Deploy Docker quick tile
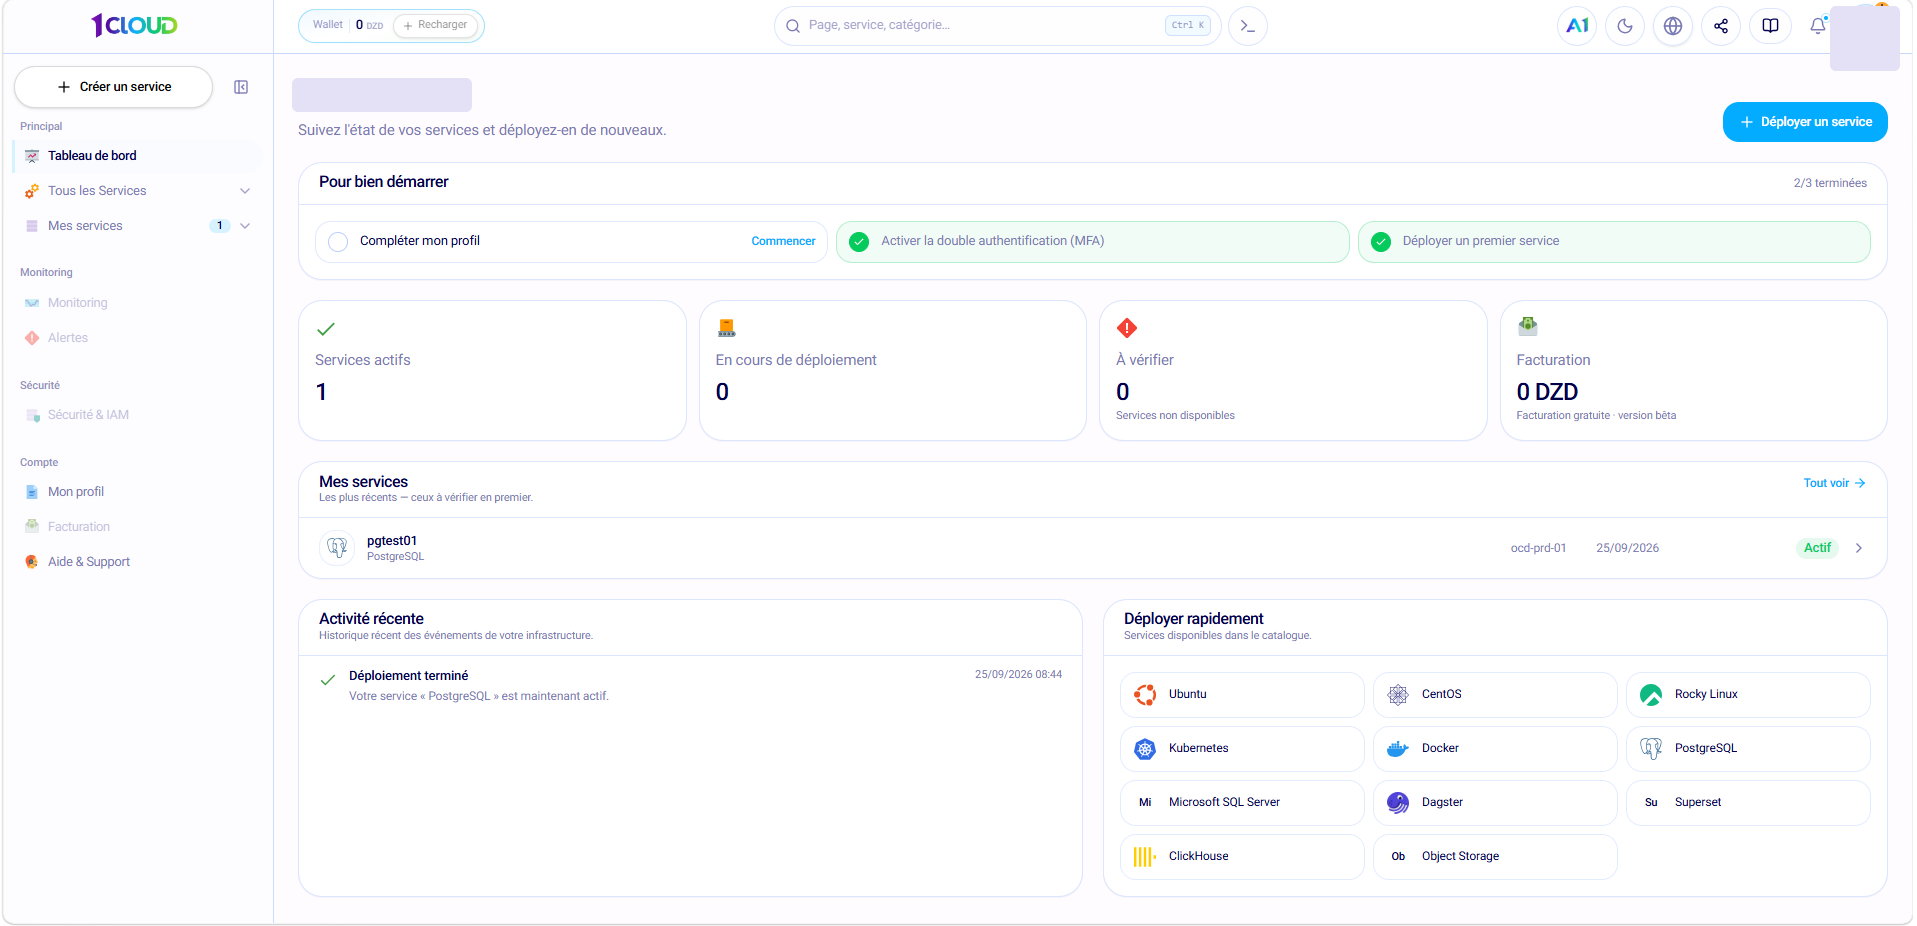 click(x=1495, y=748)
